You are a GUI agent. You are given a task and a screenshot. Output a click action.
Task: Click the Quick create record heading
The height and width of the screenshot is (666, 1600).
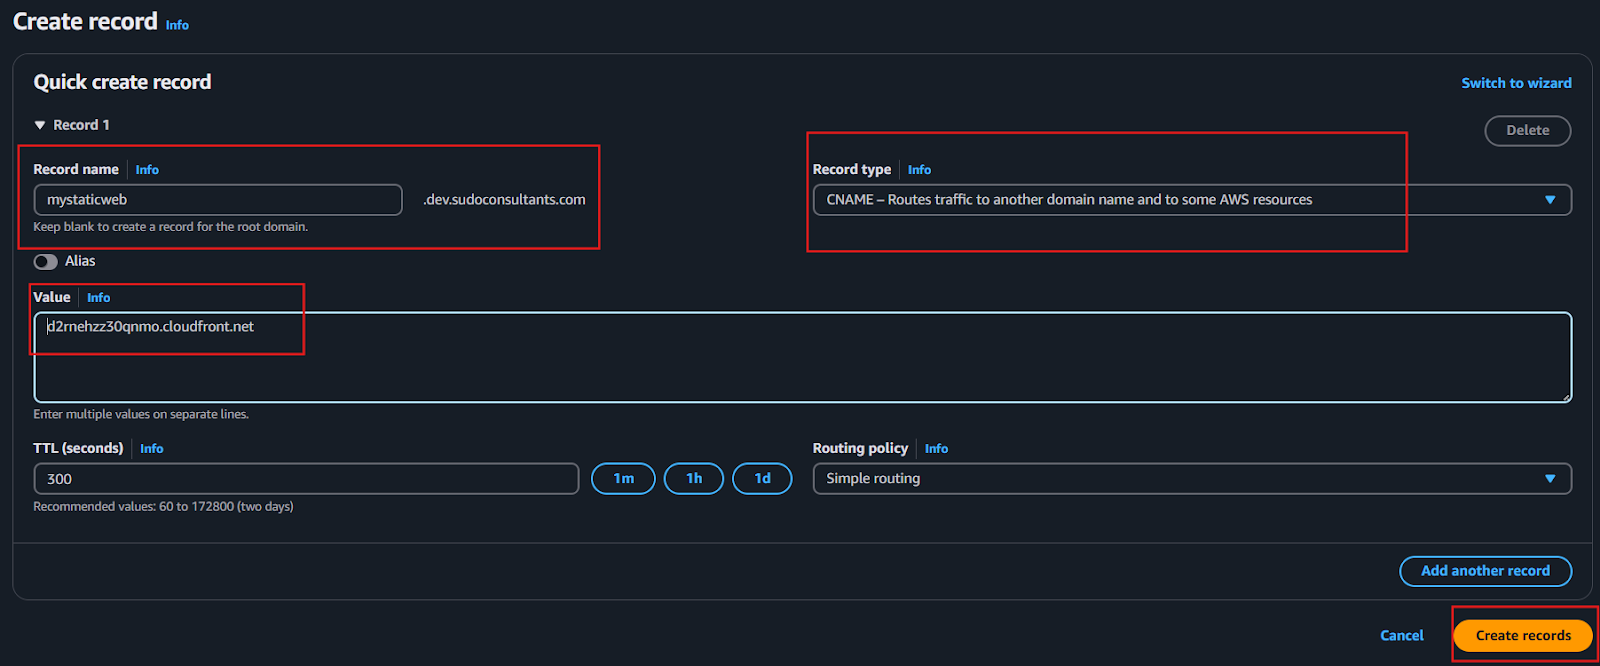122,82
